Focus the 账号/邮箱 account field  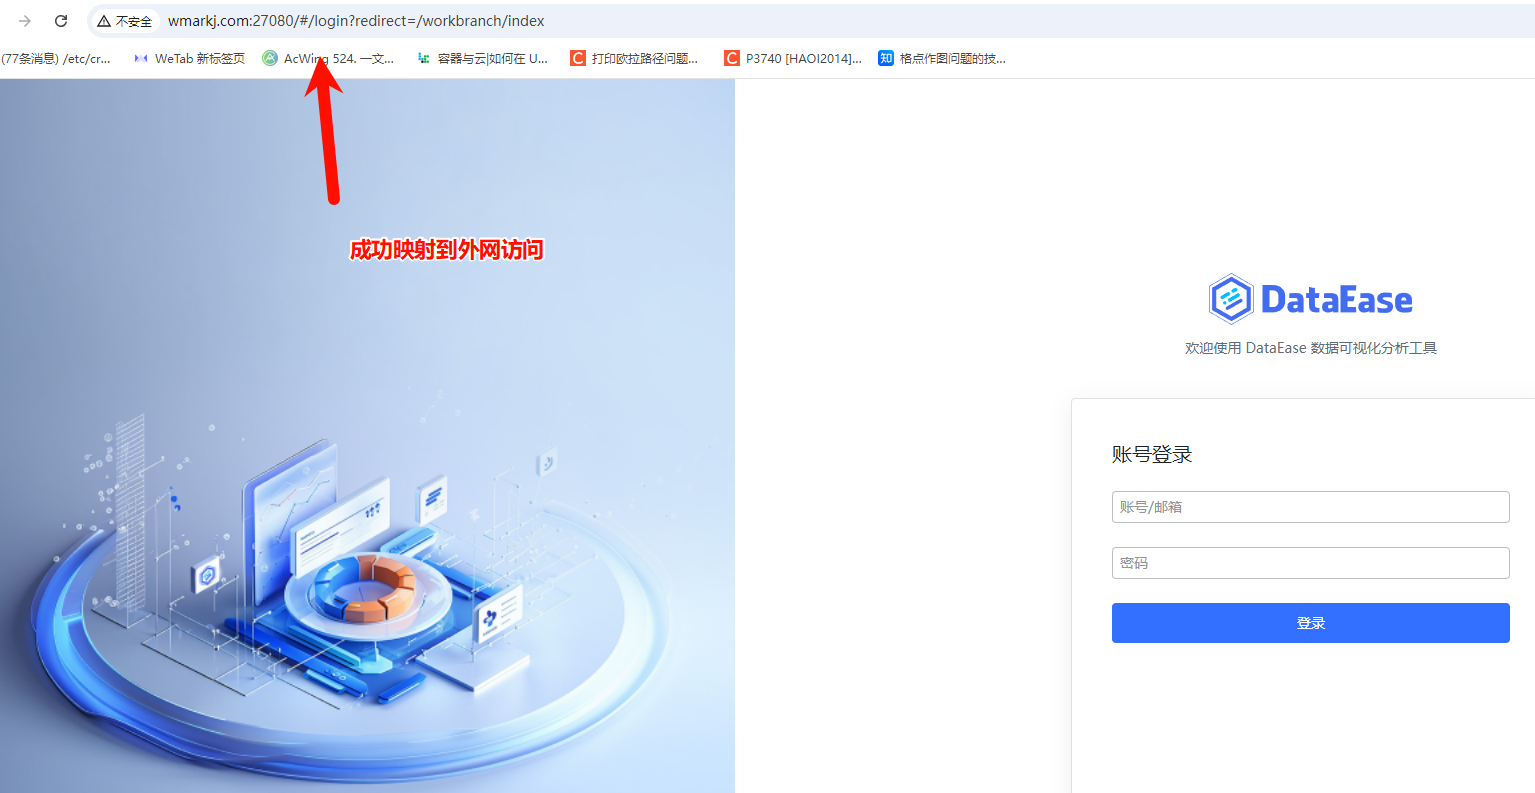click(x=1311, y=507)
